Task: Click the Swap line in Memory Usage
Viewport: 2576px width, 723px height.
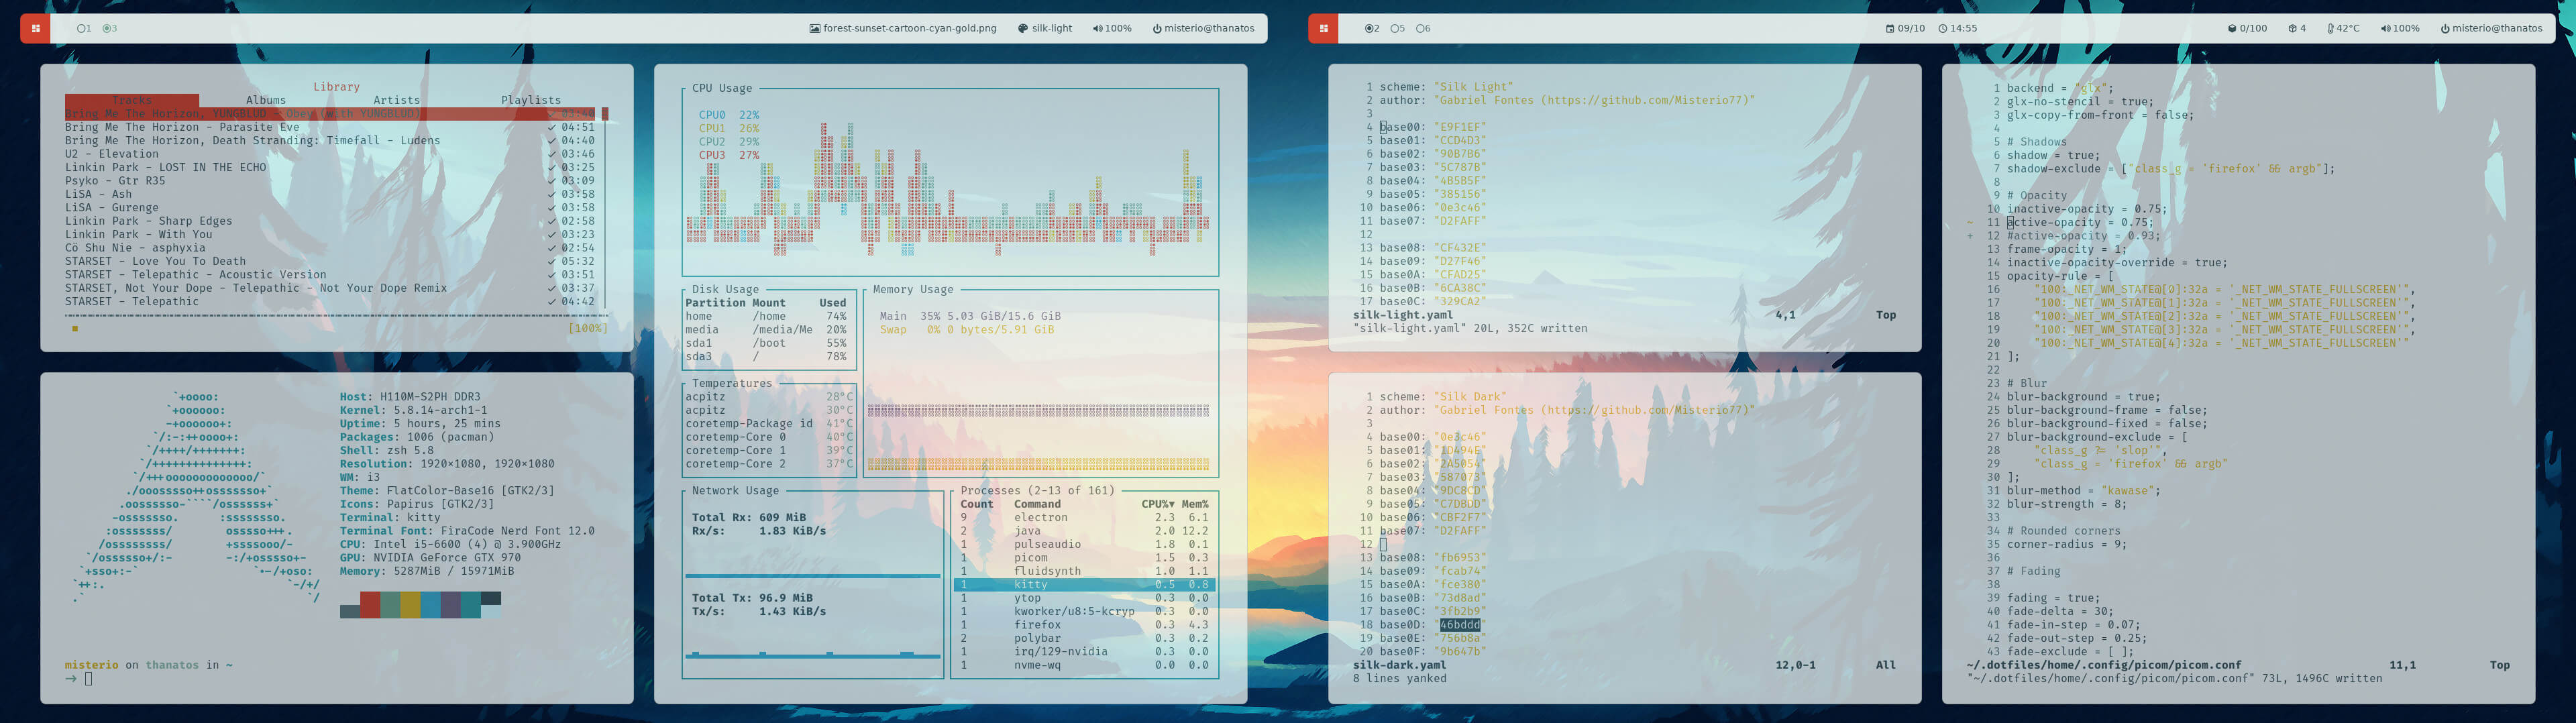Action: pos(967,330)
